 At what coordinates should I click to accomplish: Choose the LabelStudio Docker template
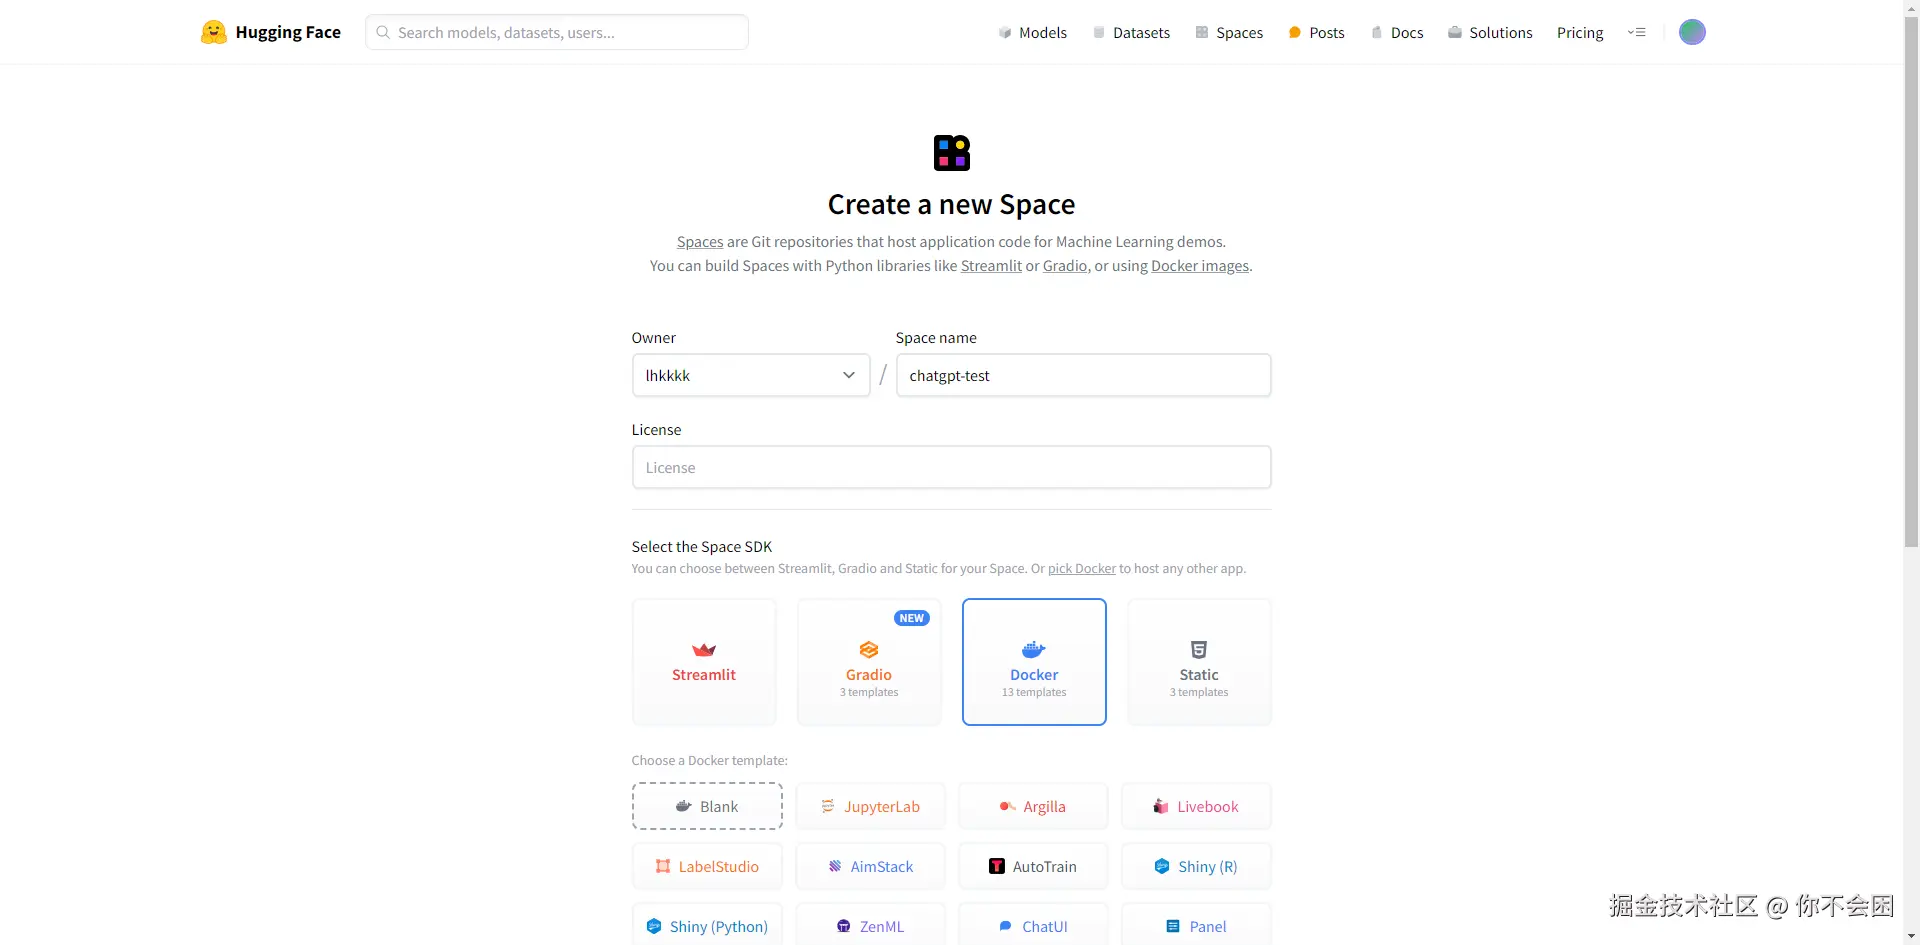(x=707, y=866)
